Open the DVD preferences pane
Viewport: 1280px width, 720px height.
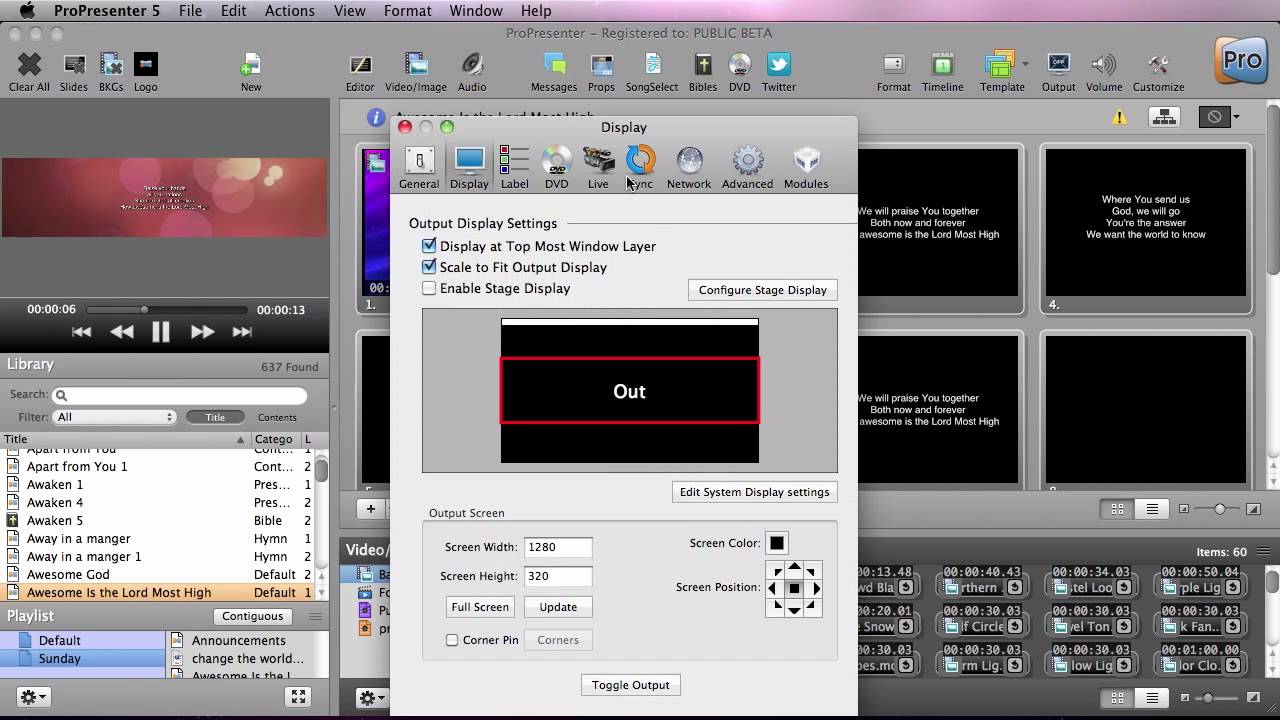[557, 167]
